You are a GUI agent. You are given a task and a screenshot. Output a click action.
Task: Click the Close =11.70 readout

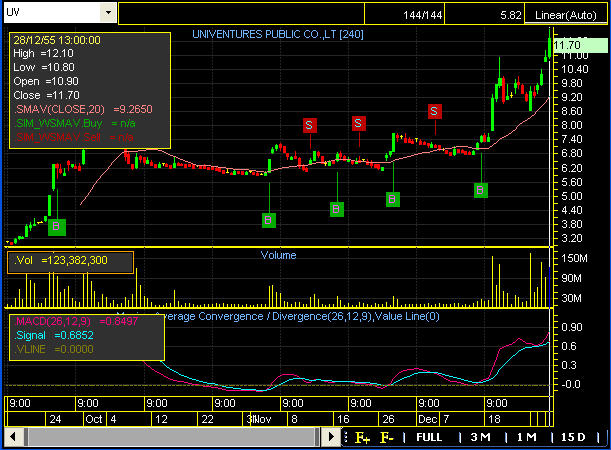coord(46,95)
